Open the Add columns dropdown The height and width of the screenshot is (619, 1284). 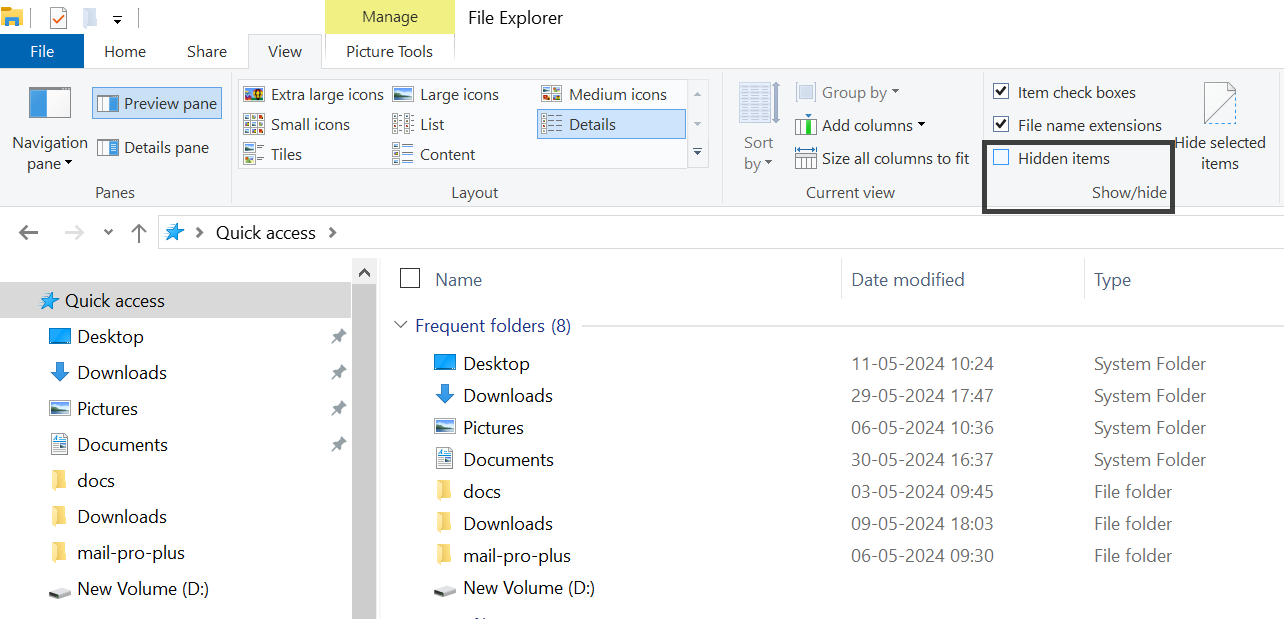tap(860, 125)
